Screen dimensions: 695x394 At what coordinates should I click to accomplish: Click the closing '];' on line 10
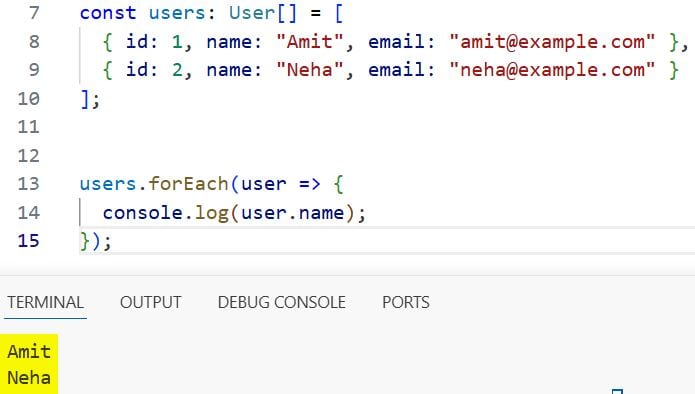point(90,99)
